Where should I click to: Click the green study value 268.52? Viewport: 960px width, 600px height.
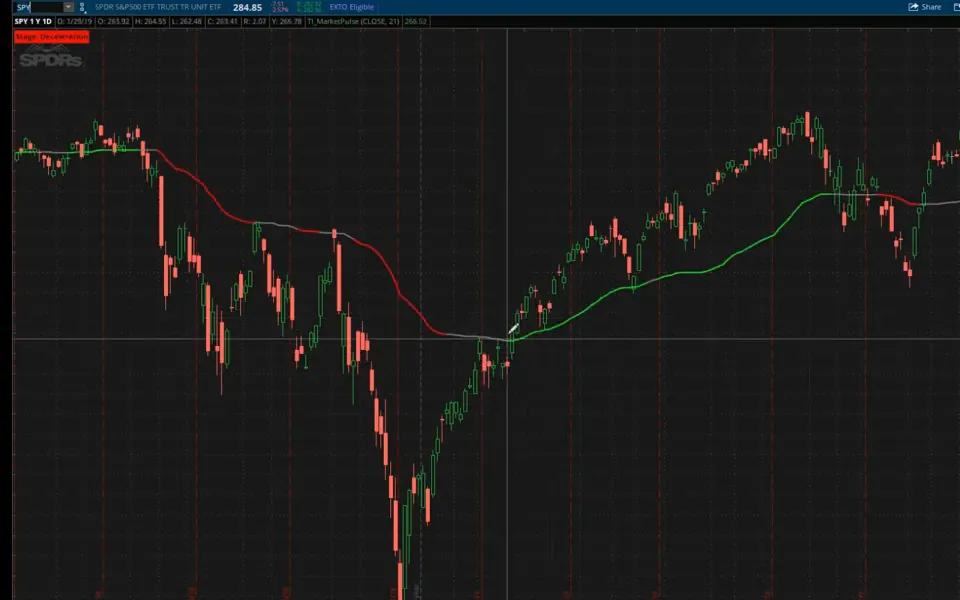pos(416,21)
